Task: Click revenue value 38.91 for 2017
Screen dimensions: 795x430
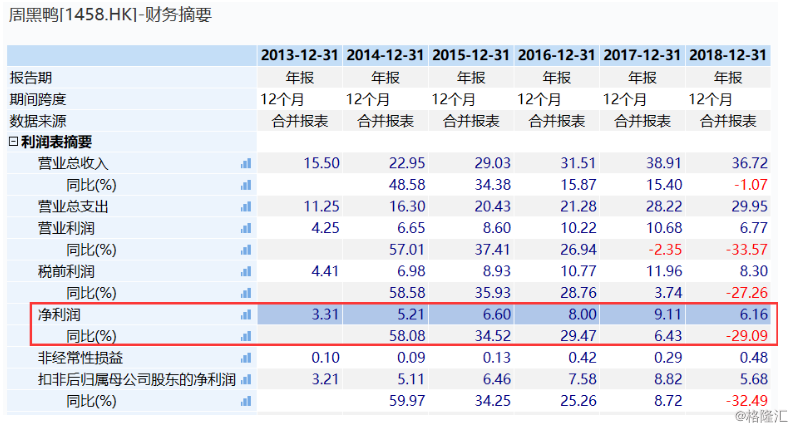Action: 664,163
